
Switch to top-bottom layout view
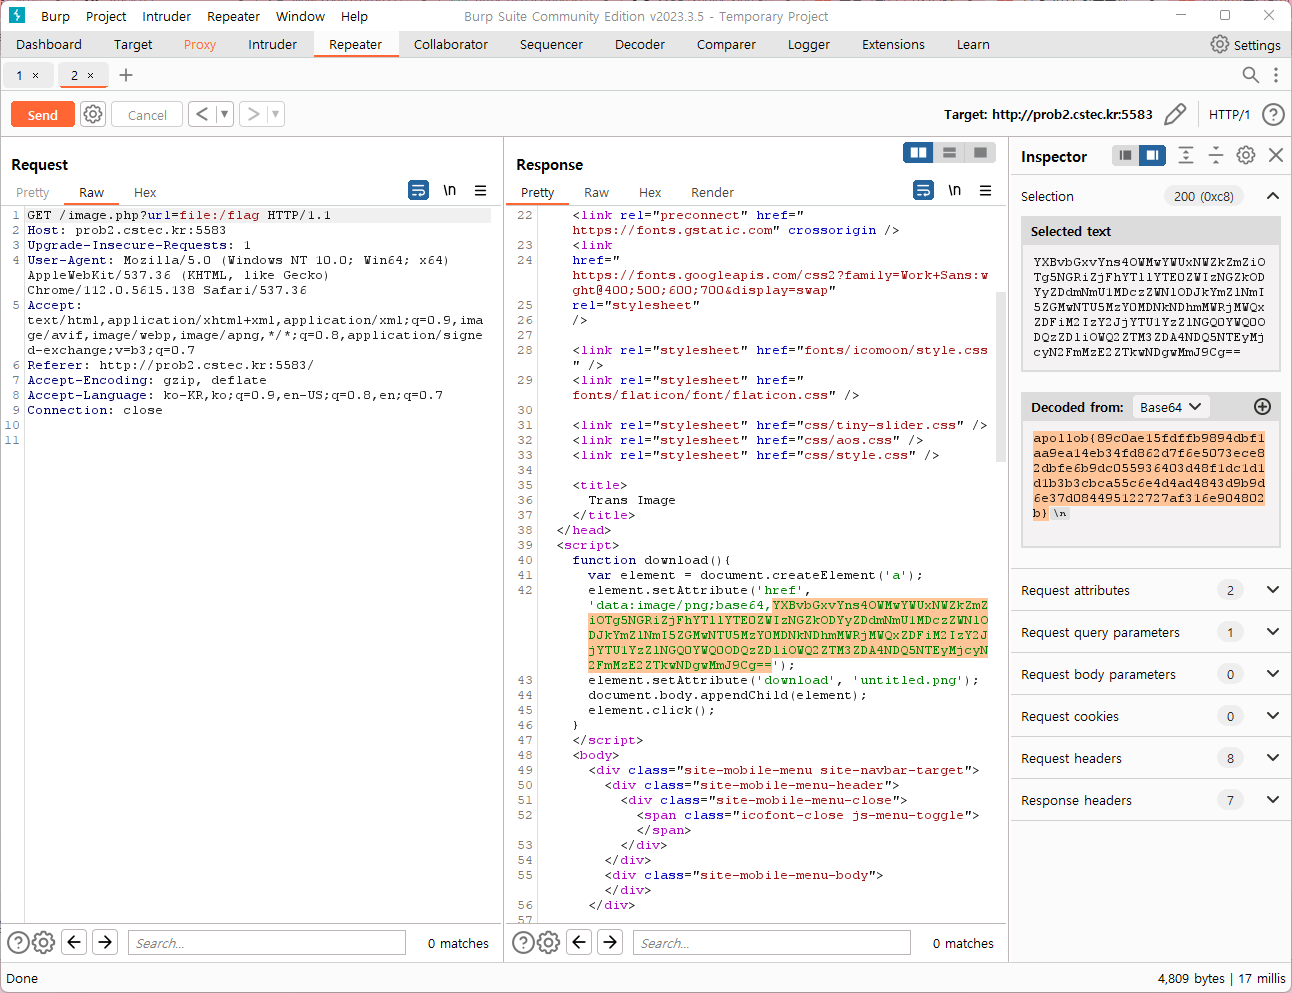[x=949, y=152]
